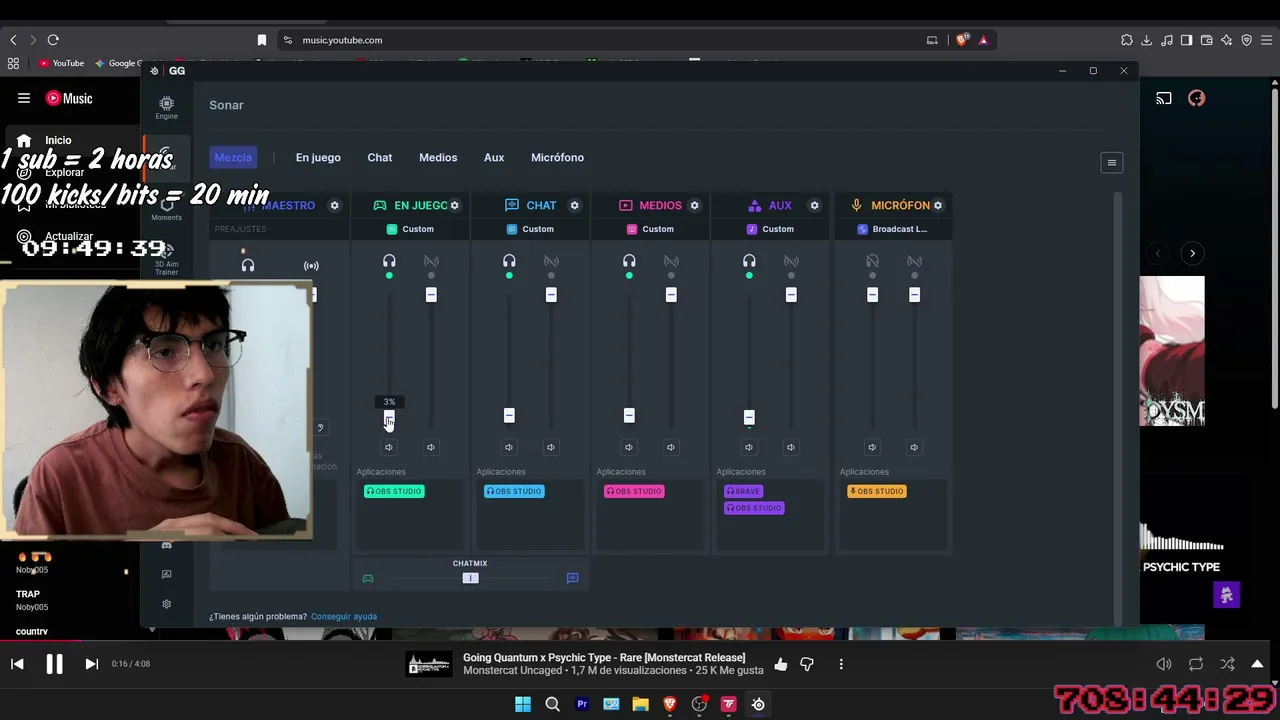
Task: Open the Engine section in GG sidebar
Action: (166, 107)
